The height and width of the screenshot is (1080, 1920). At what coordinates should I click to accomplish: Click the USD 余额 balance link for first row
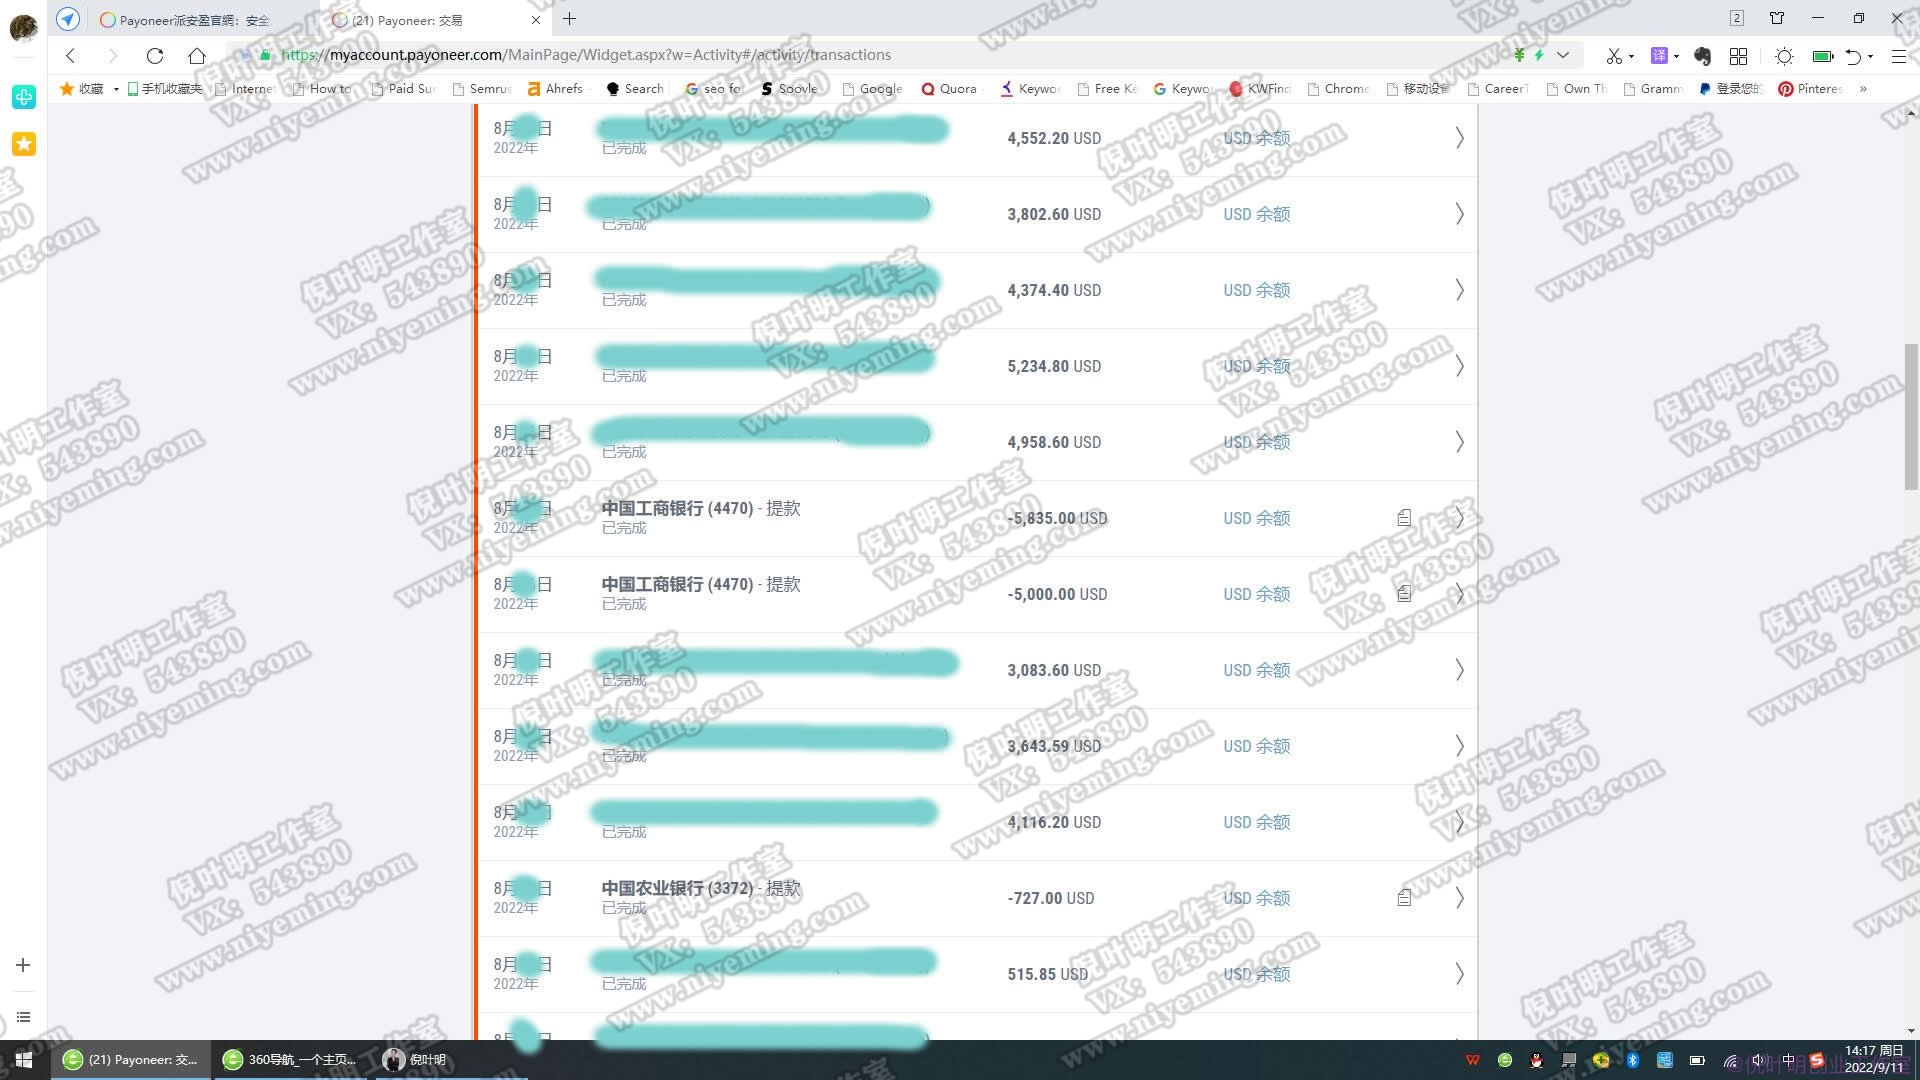[x=1255, y=137]
